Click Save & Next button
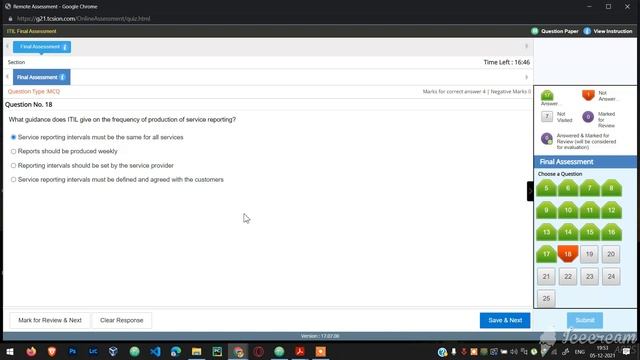The height and width of the screenshot is (360, 640). click(505, 320)
